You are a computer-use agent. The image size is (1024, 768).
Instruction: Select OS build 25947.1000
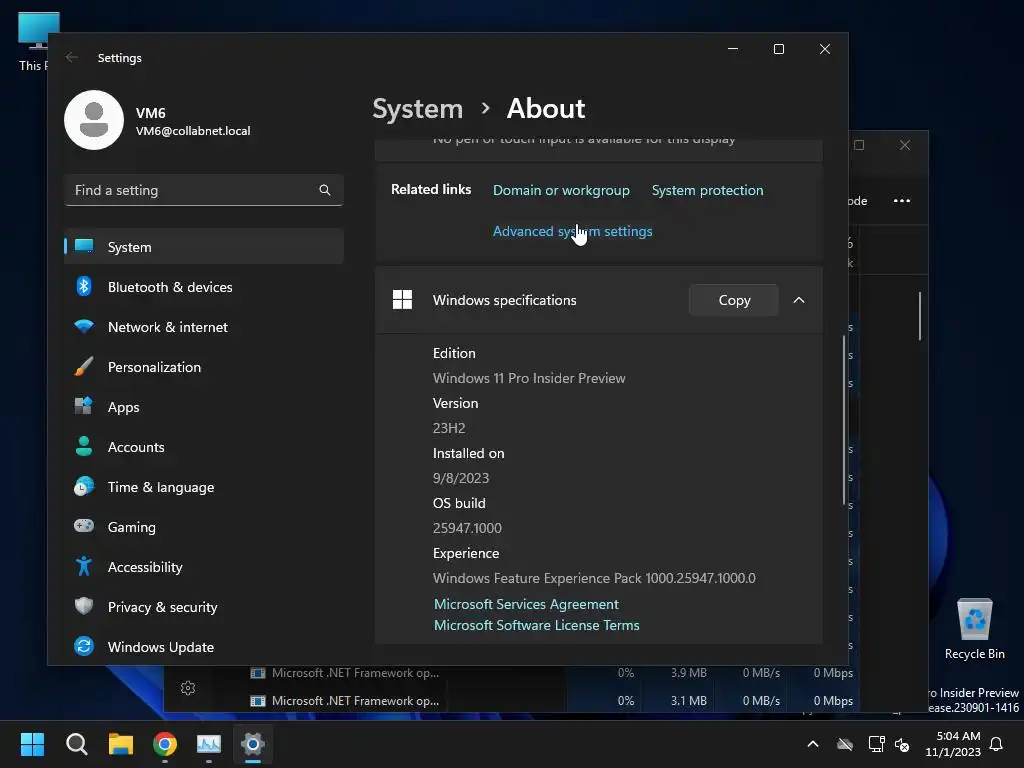coord(468,528)
